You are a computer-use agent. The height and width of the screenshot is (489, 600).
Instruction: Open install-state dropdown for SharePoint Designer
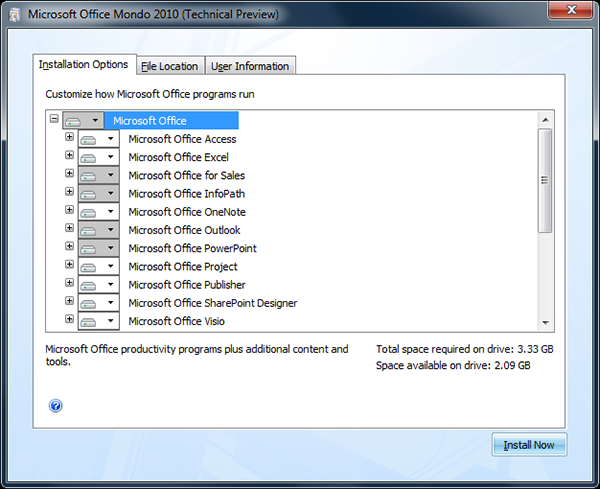point(99,303)
